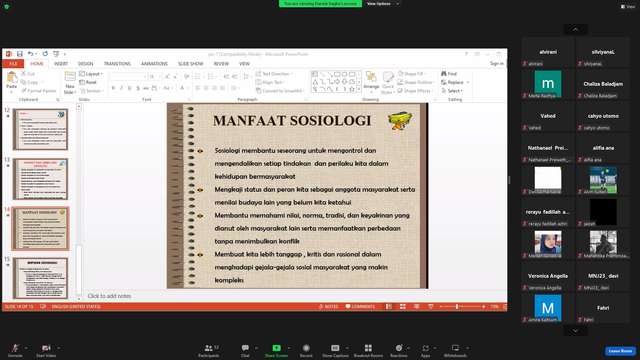Screen dimensions: 640x360
Task: Unmute the microphone in Zoom
Action: click(15, 351)
